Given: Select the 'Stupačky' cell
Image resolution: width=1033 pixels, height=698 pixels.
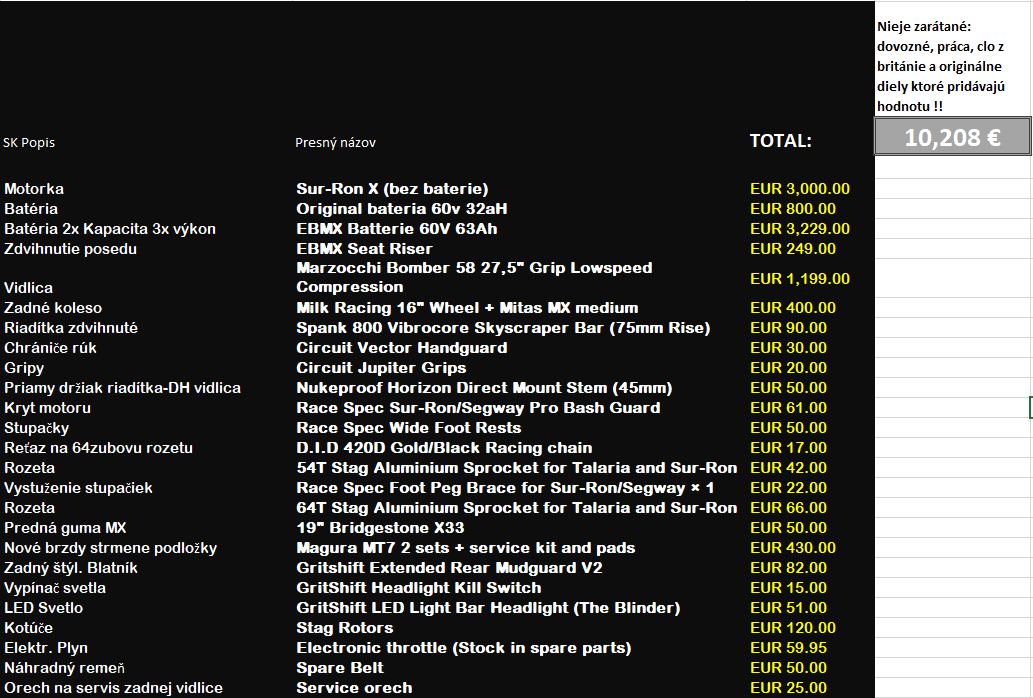Looking at the screenshot, I should coord(36,428).
